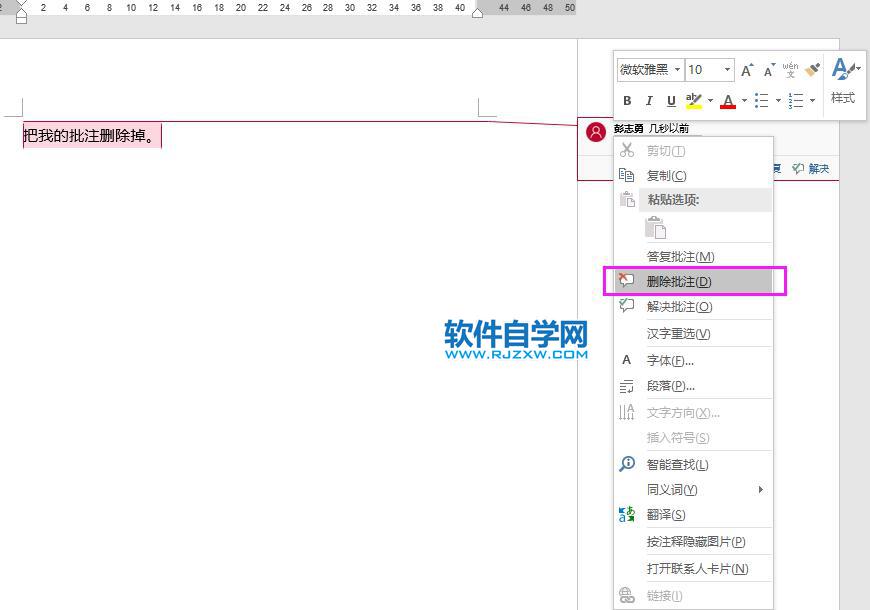Apply the Numbering list icon

pos(797,100)
